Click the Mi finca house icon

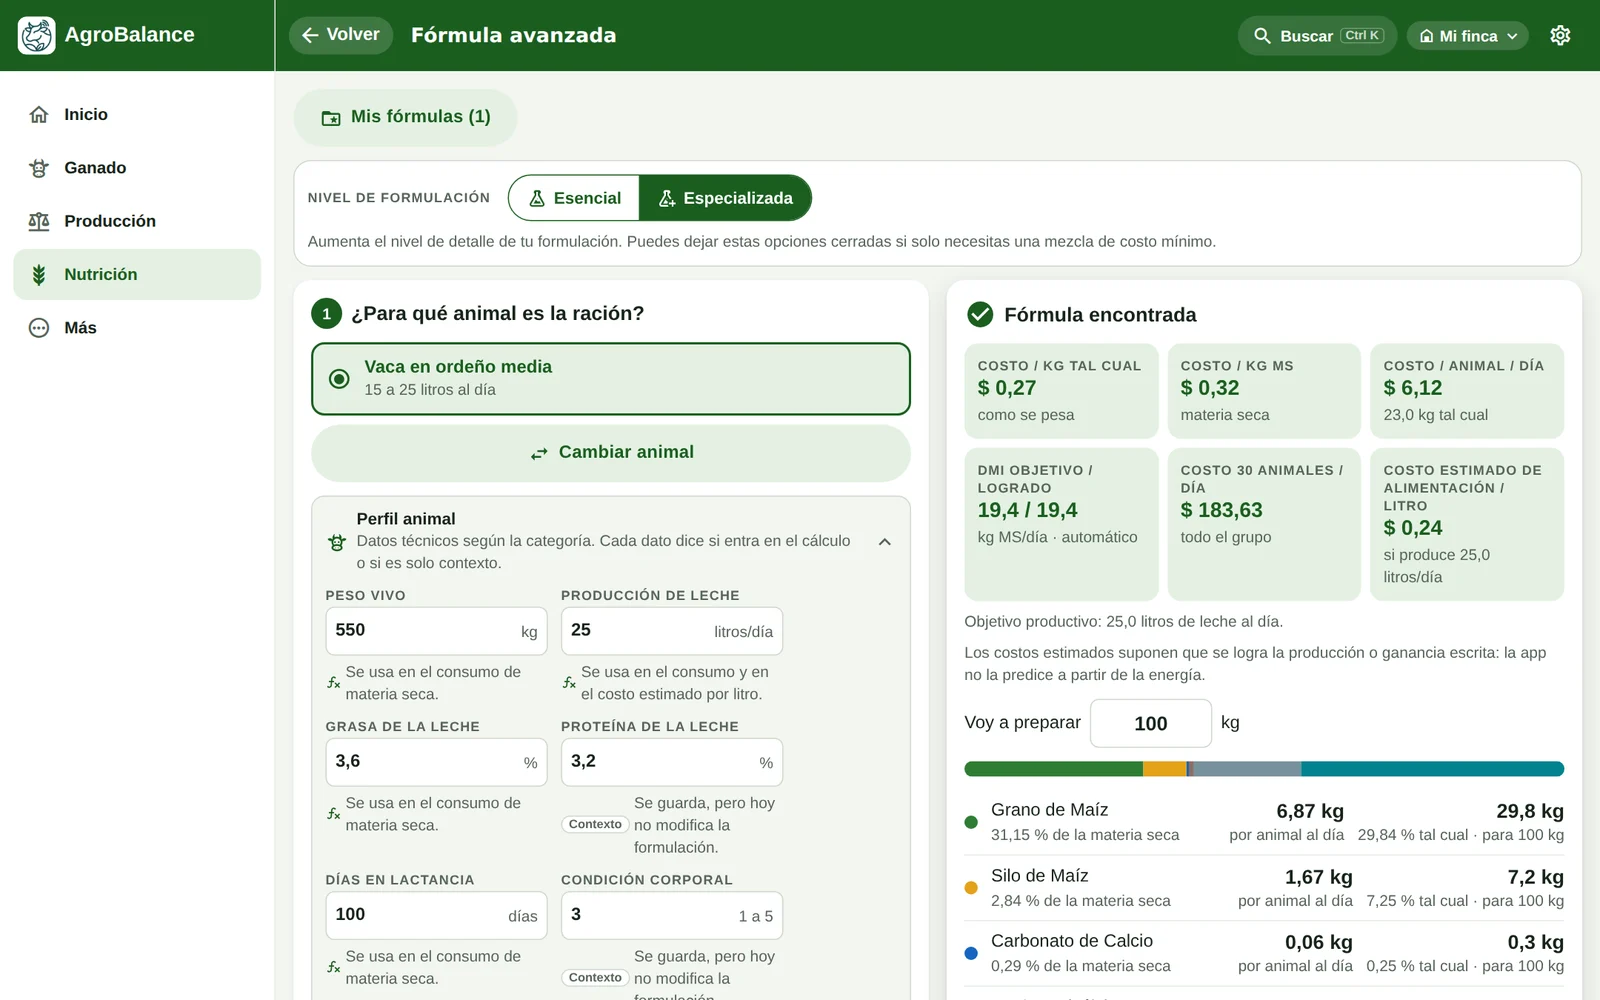tap(1427, 36)
